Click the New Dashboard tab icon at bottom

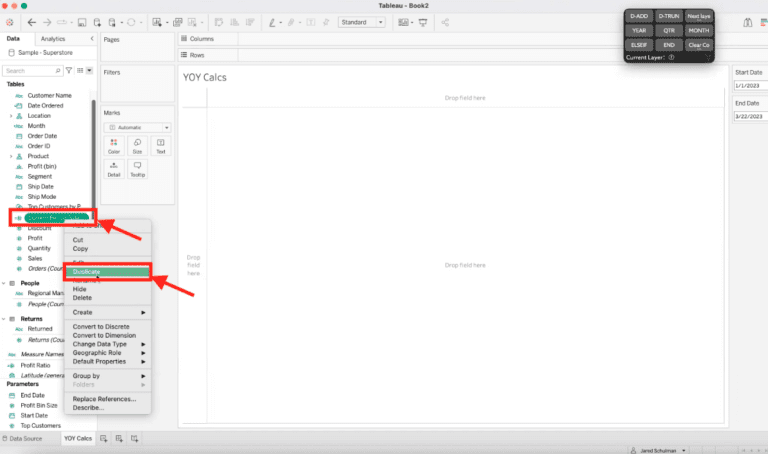119,438
